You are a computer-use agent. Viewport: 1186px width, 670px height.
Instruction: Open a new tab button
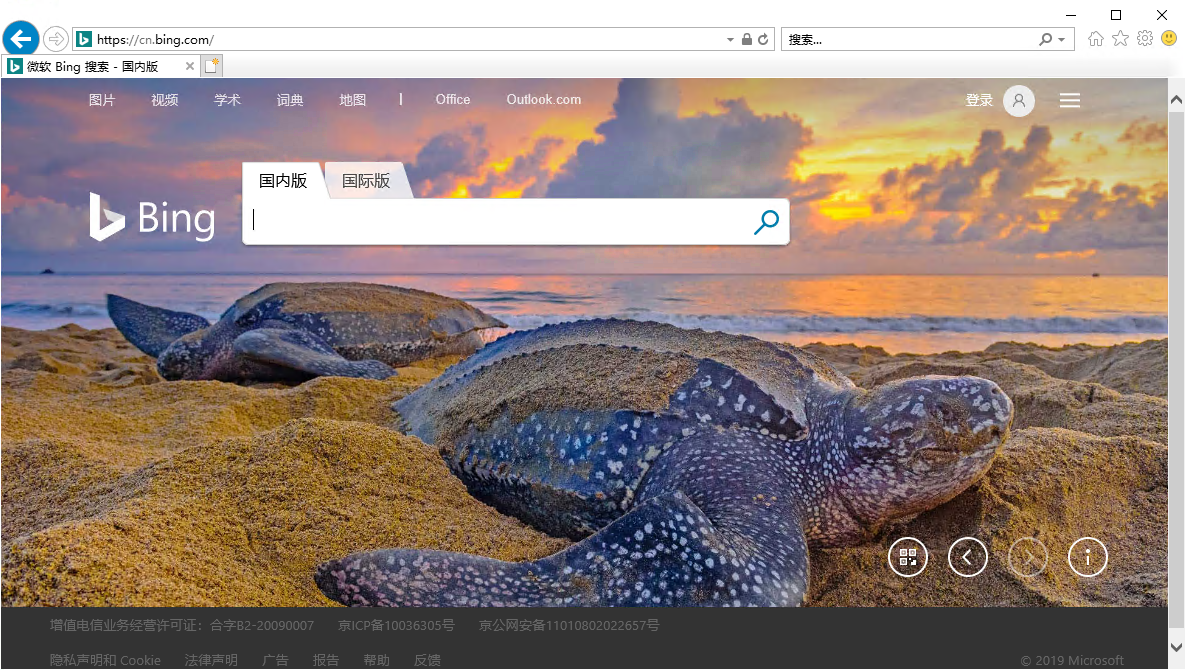click(212, 66)
